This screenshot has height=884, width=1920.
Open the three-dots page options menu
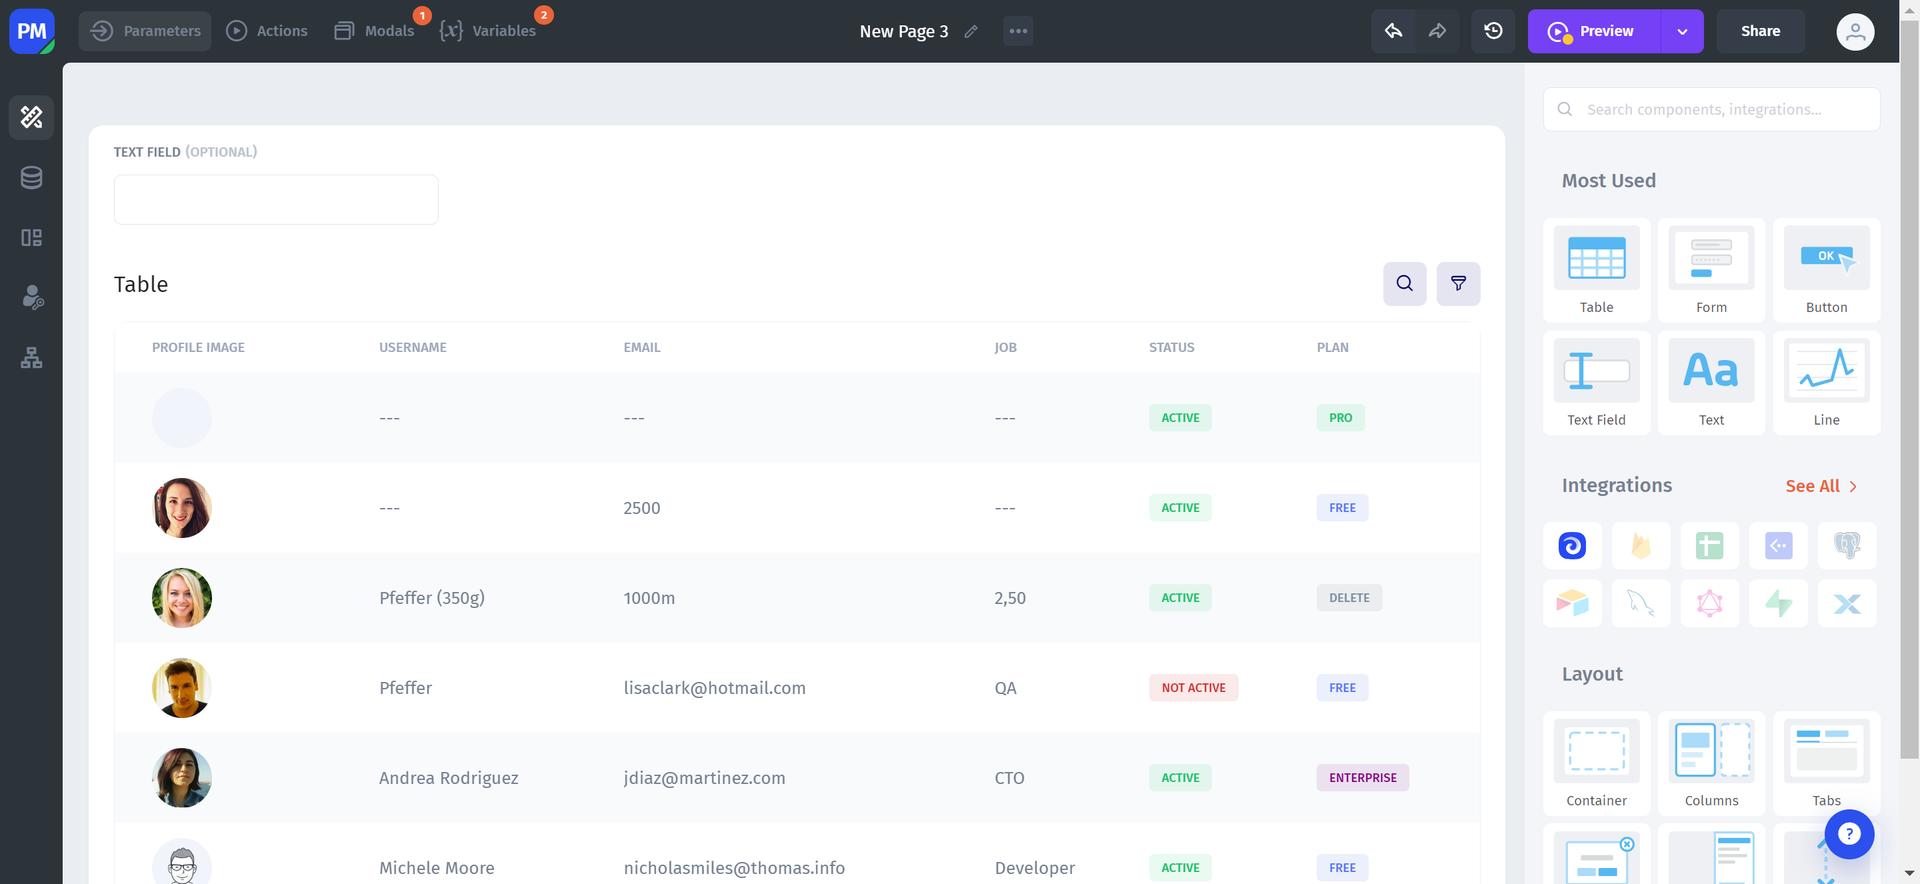1018,31
